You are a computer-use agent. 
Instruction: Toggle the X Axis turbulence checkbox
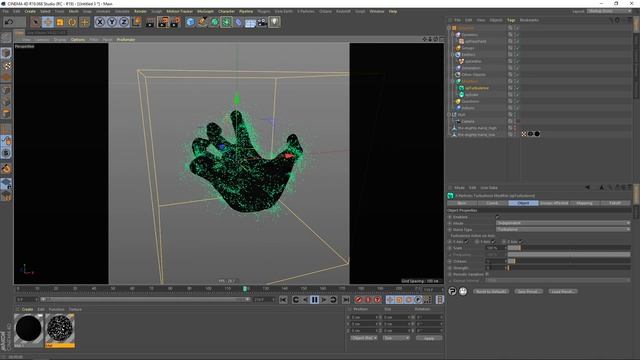tap(467, 242)
